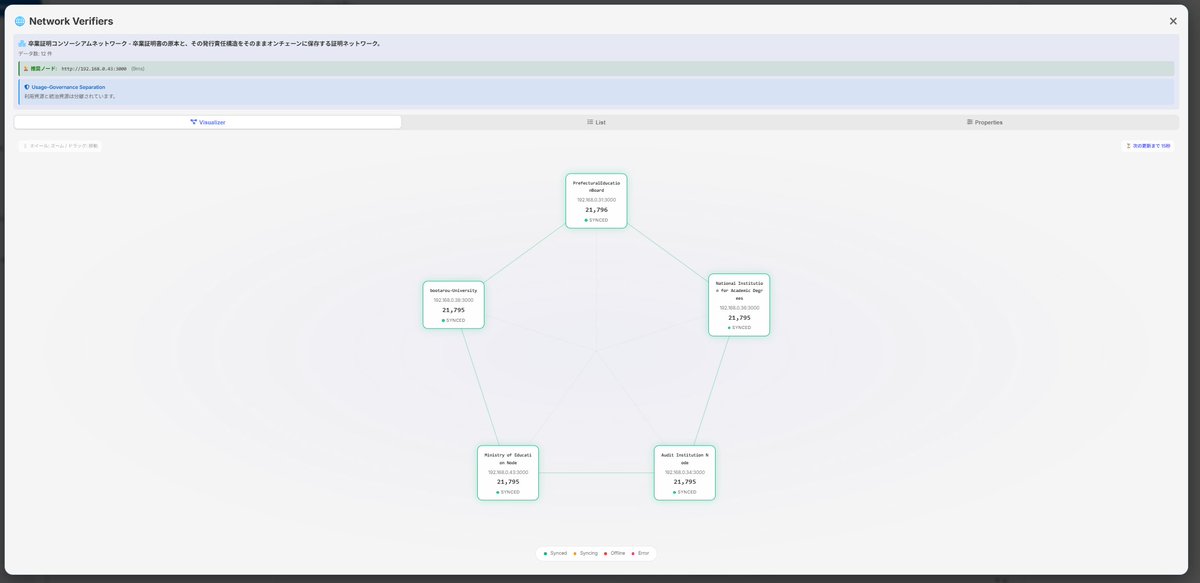Open the List tab
1200x583 pixels.
point(596,122)
